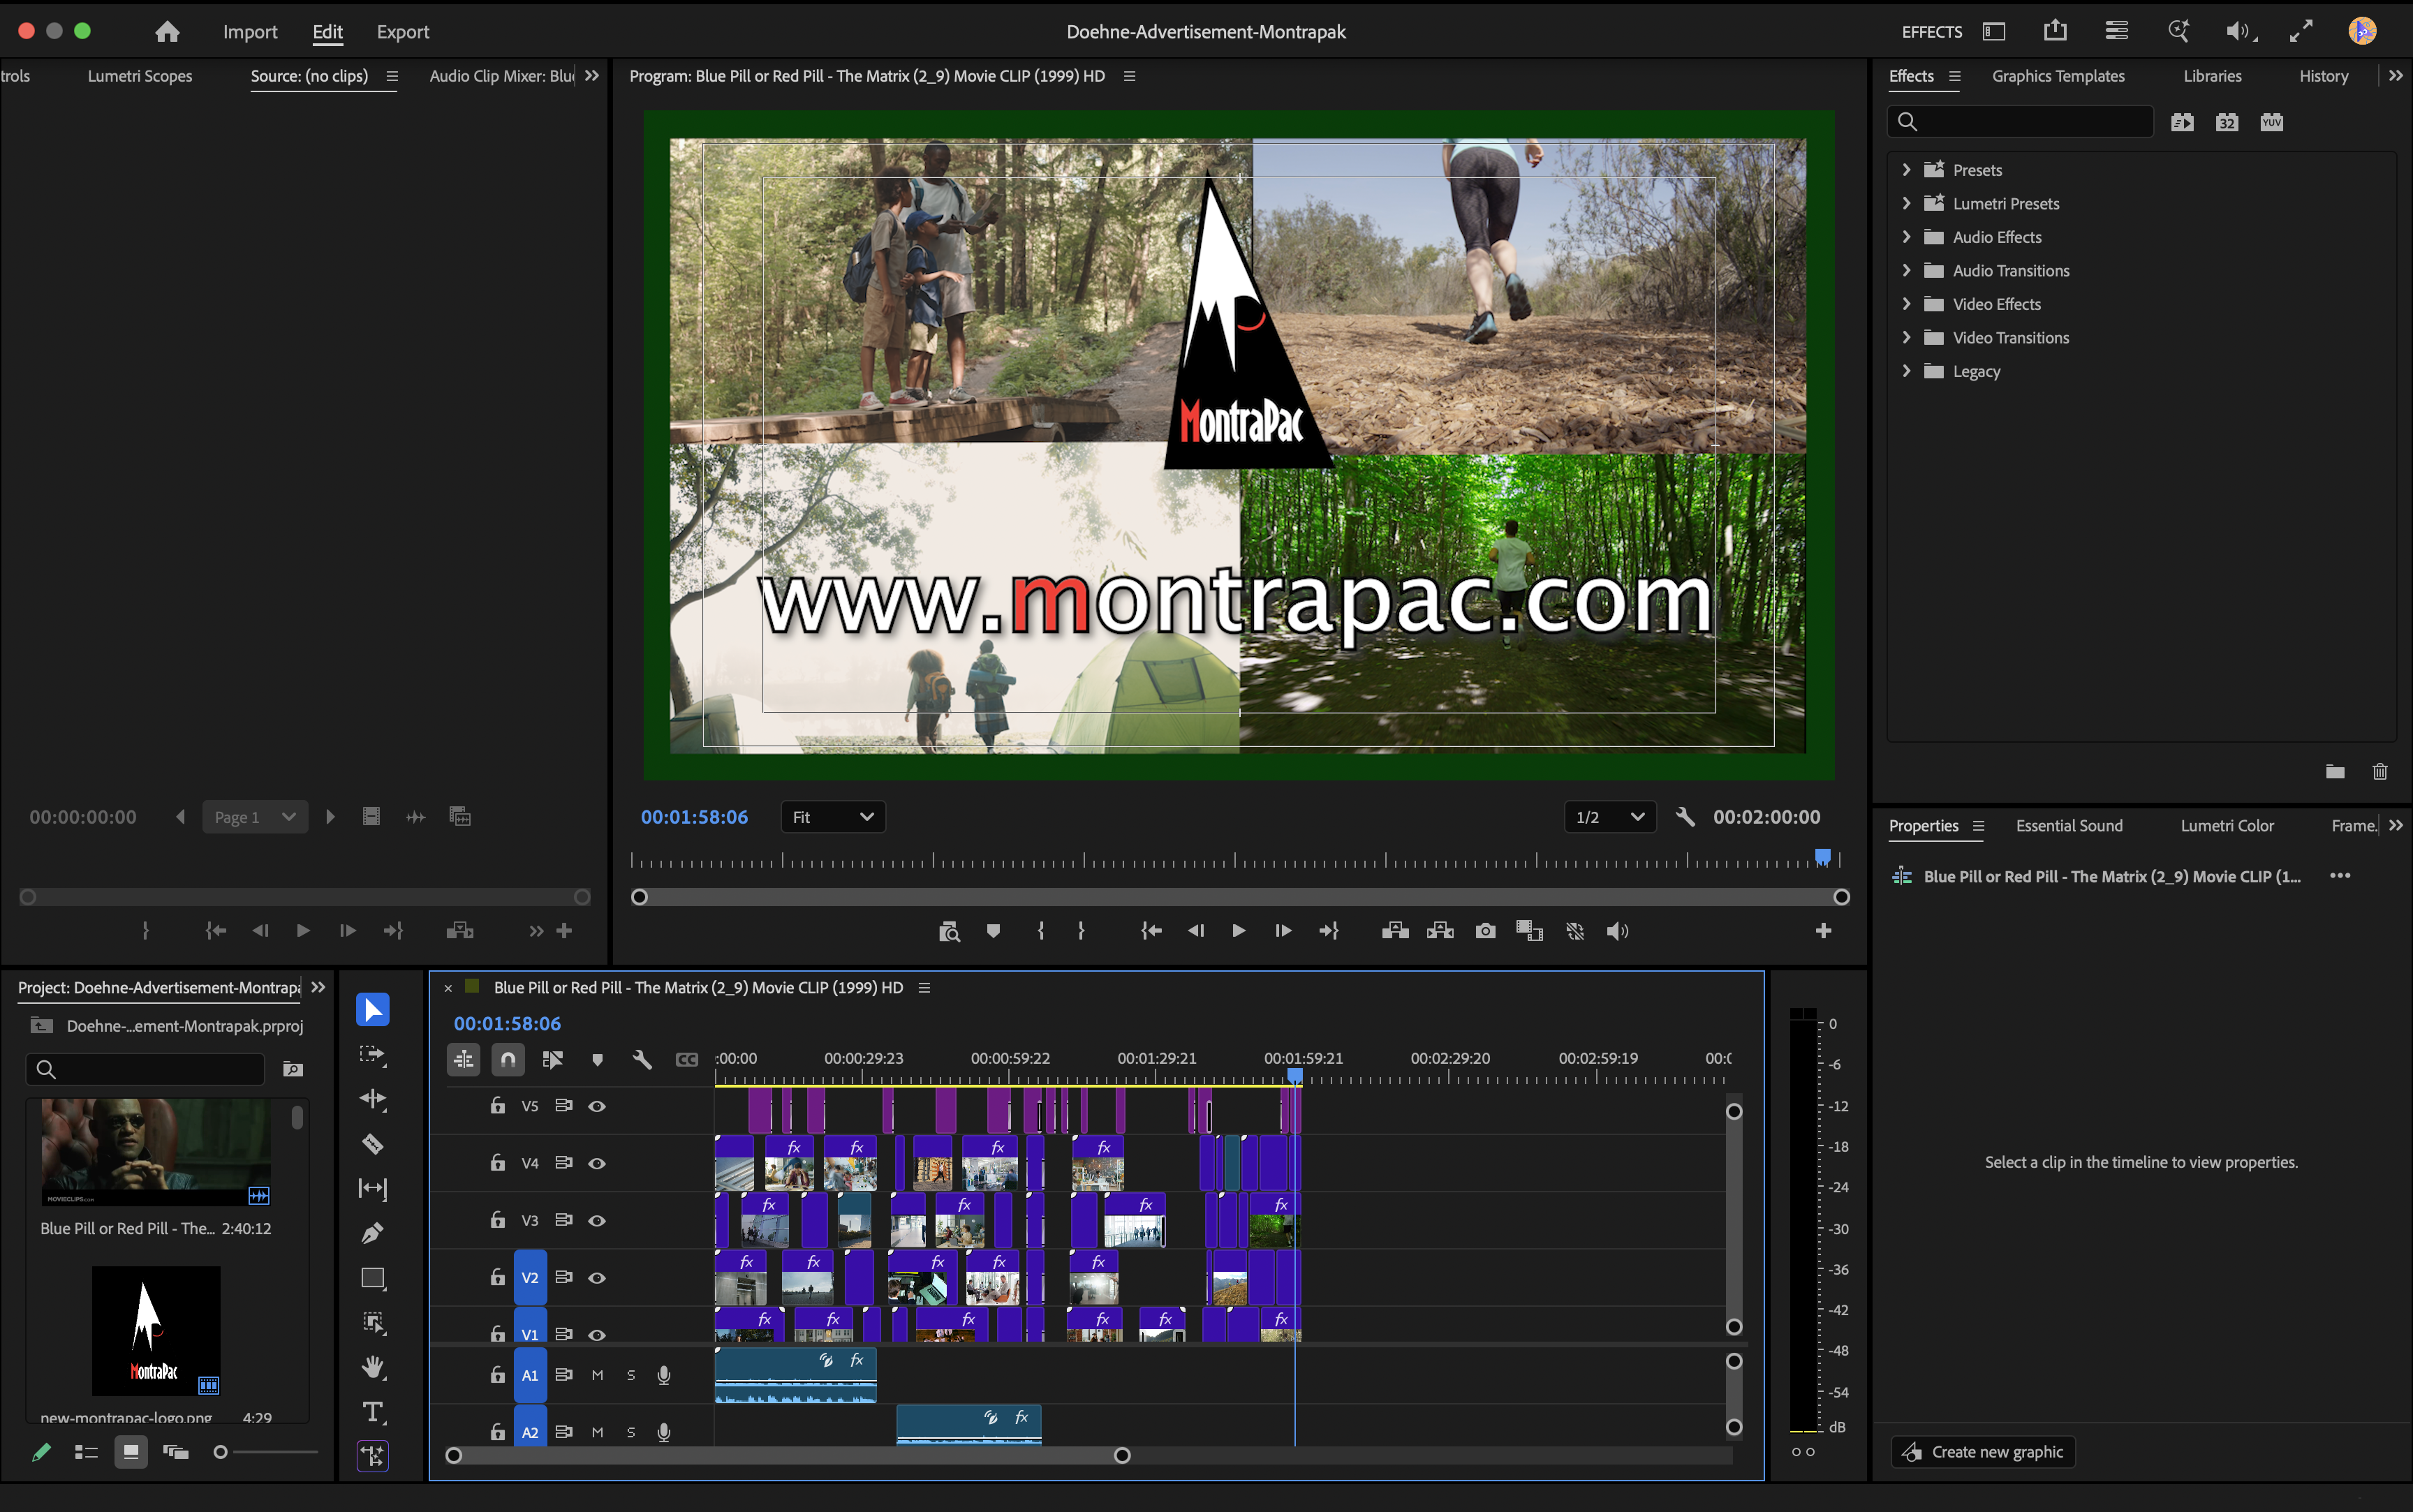Image resolution: width=2413 pixels, height=1512 pixels.
Task: Switch to Essential Sound tab
Action: click(x=2069, y=825)
